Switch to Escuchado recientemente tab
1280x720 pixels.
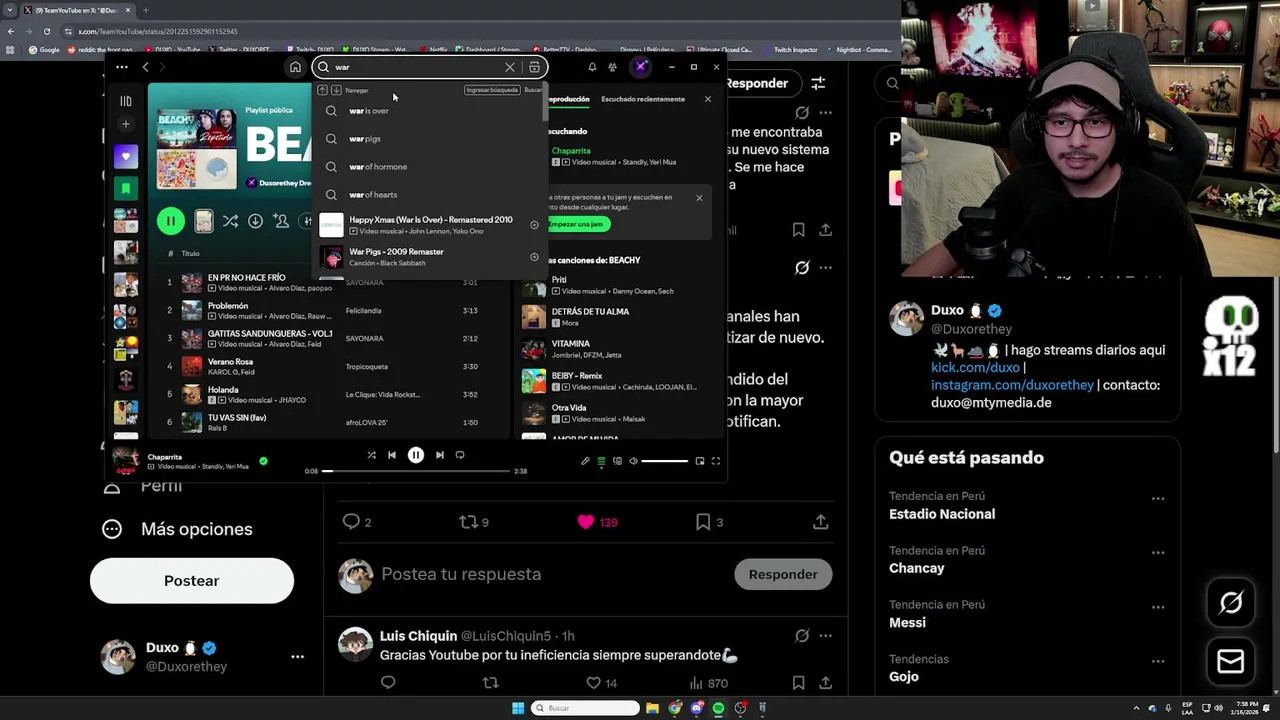point(643,99)
